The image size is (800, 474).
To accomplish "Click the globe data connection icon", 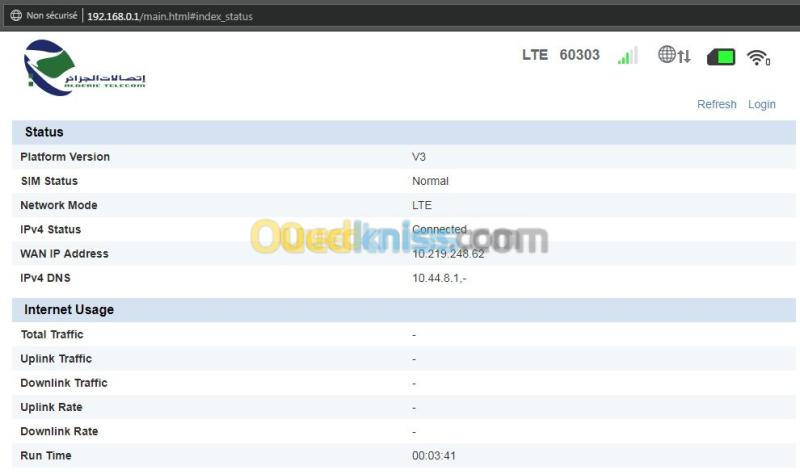I will 674,55.
